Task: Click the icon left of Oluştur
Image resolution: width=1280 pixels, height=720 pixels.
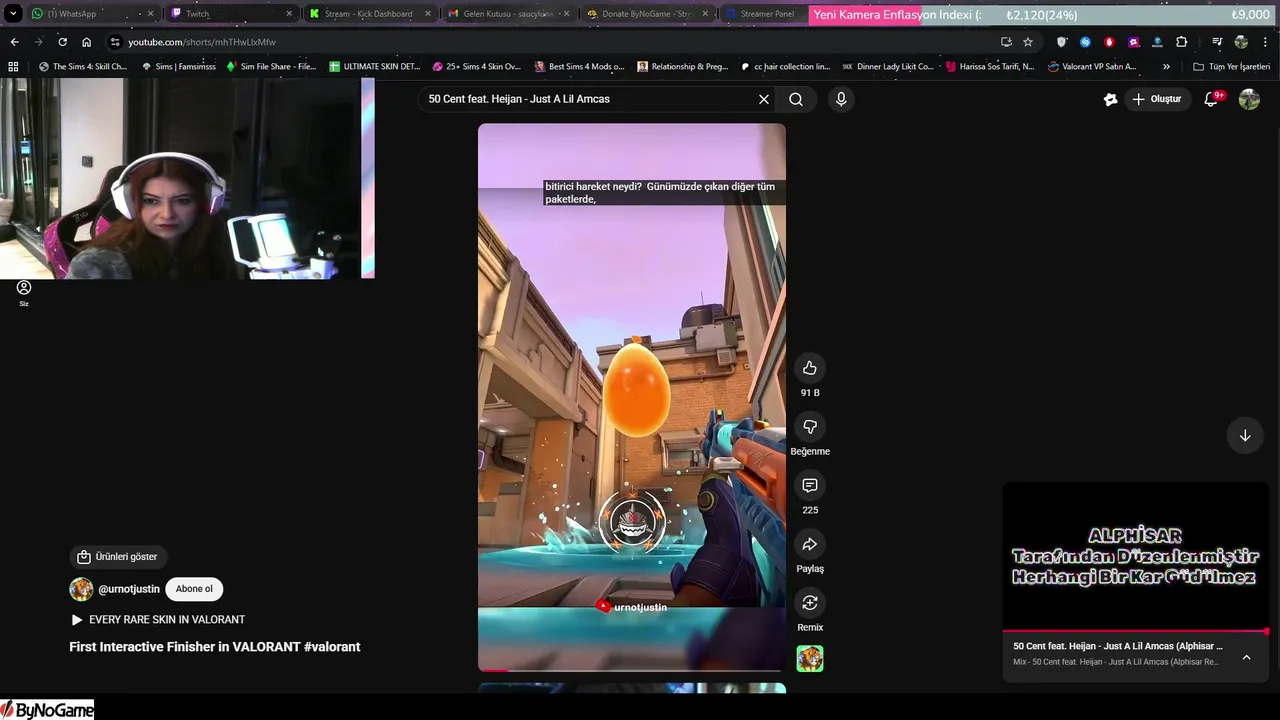Action: 1110,99
